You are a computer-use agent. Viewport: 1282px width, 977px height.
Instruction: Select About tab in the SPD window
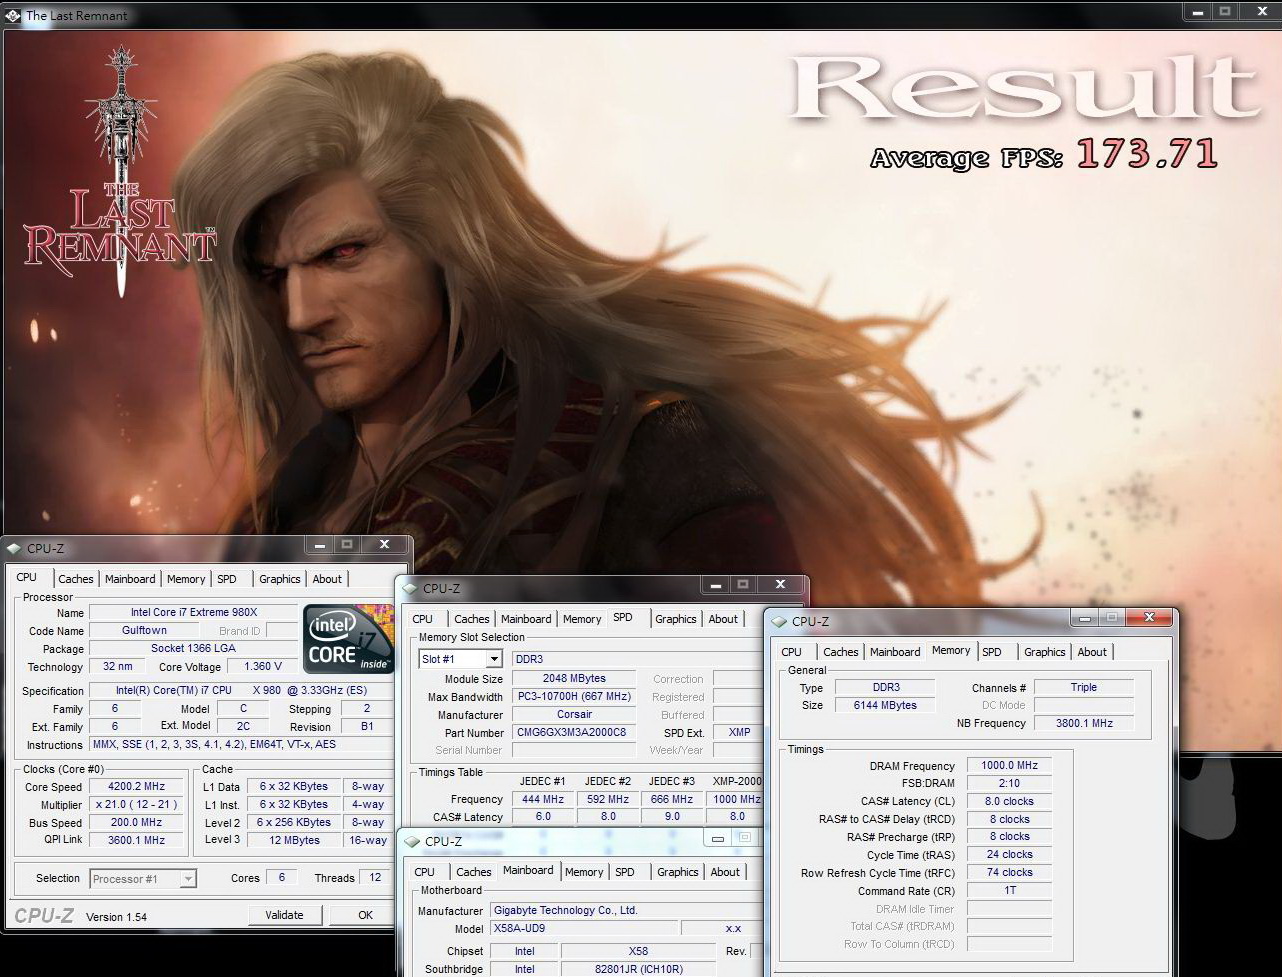tap(723, 619)
